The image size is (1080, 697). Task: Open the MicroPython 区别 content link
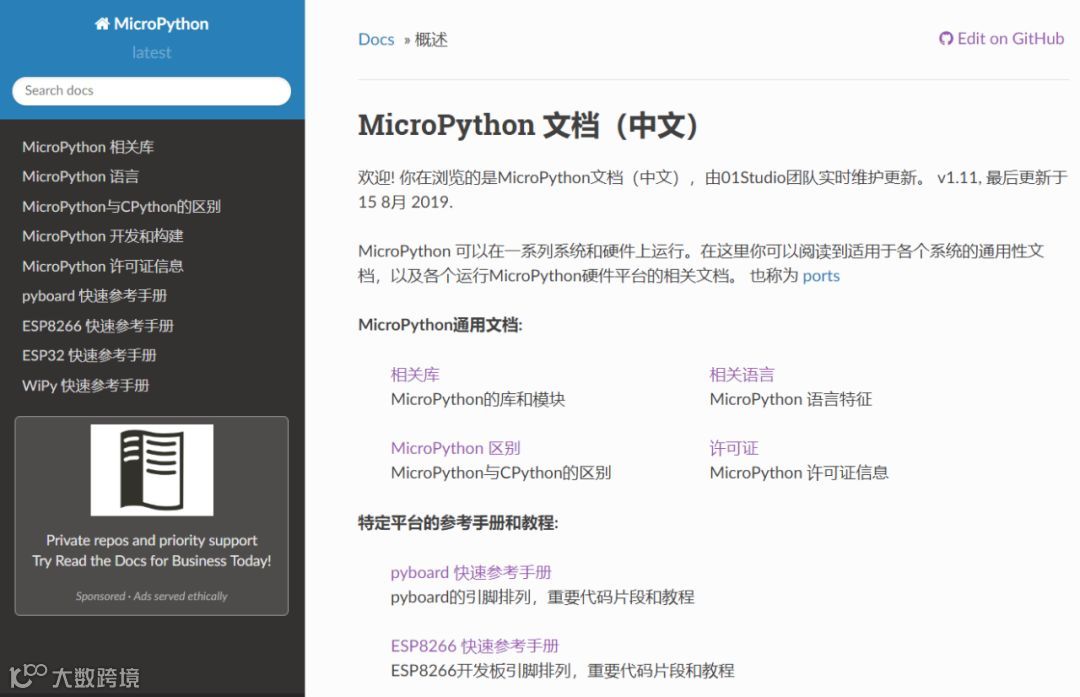click(455, 448)
